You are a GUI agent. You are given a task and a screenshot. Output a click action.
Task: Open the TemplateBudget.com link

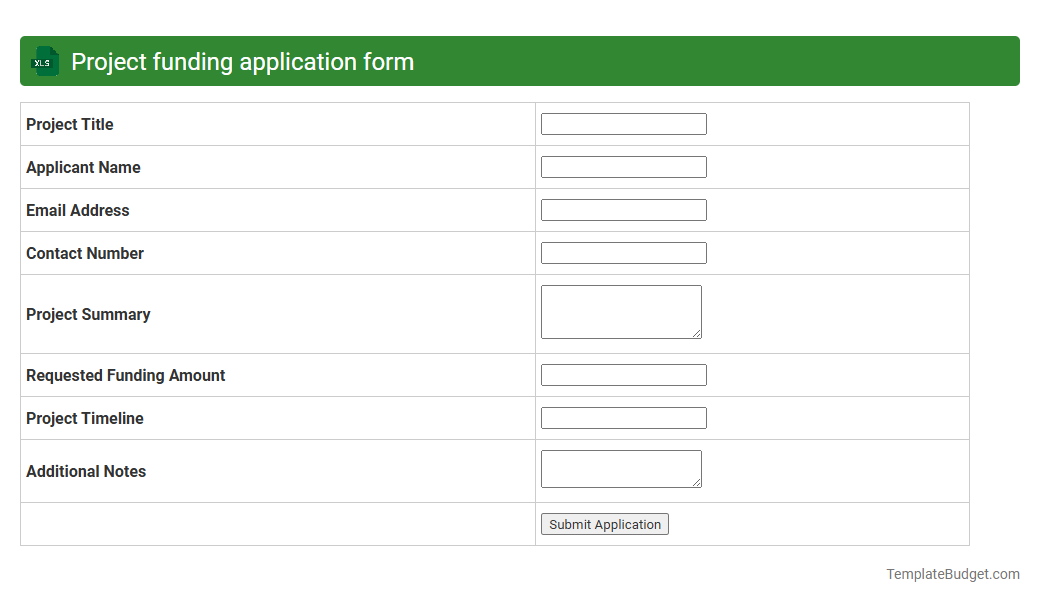point(952,573)
